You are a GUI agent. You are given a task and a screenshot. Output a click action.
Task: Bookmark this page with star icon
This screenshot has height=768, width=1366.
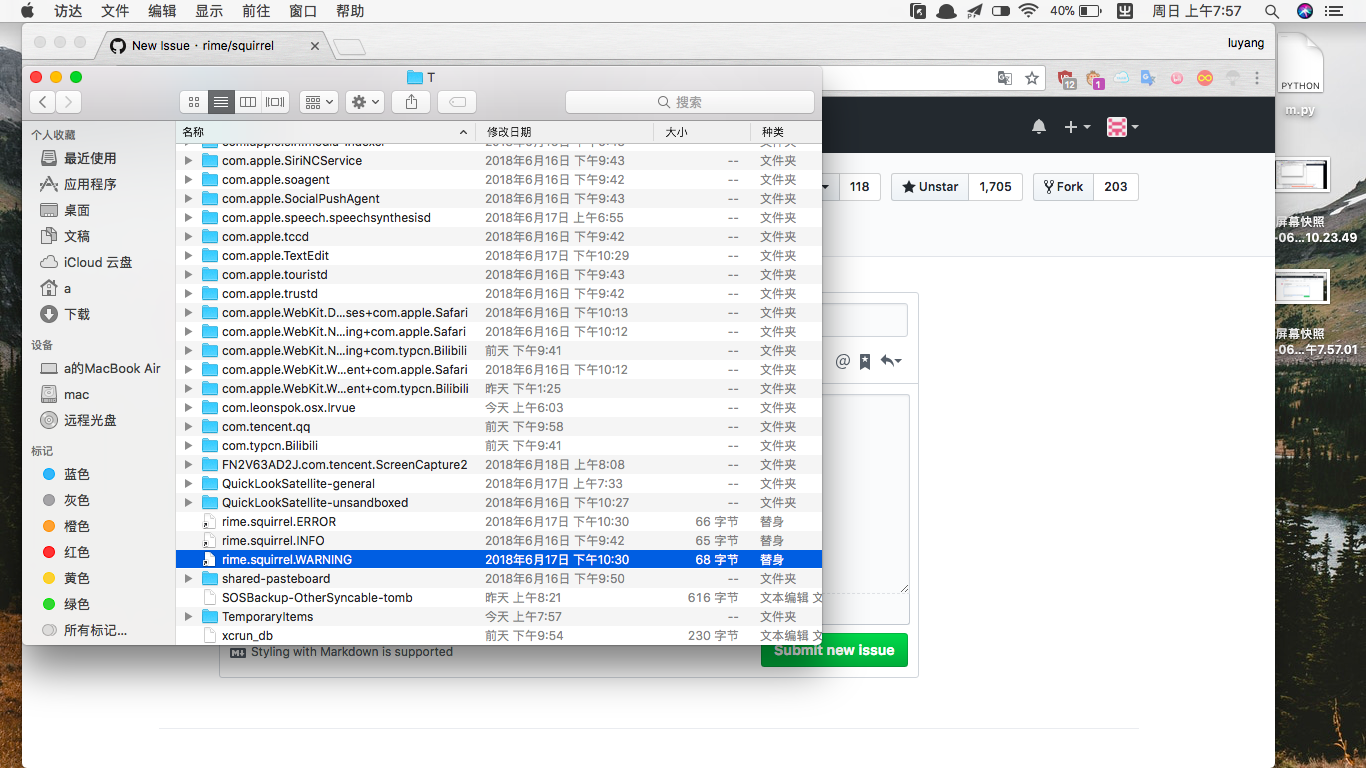tap(1032, 78)
